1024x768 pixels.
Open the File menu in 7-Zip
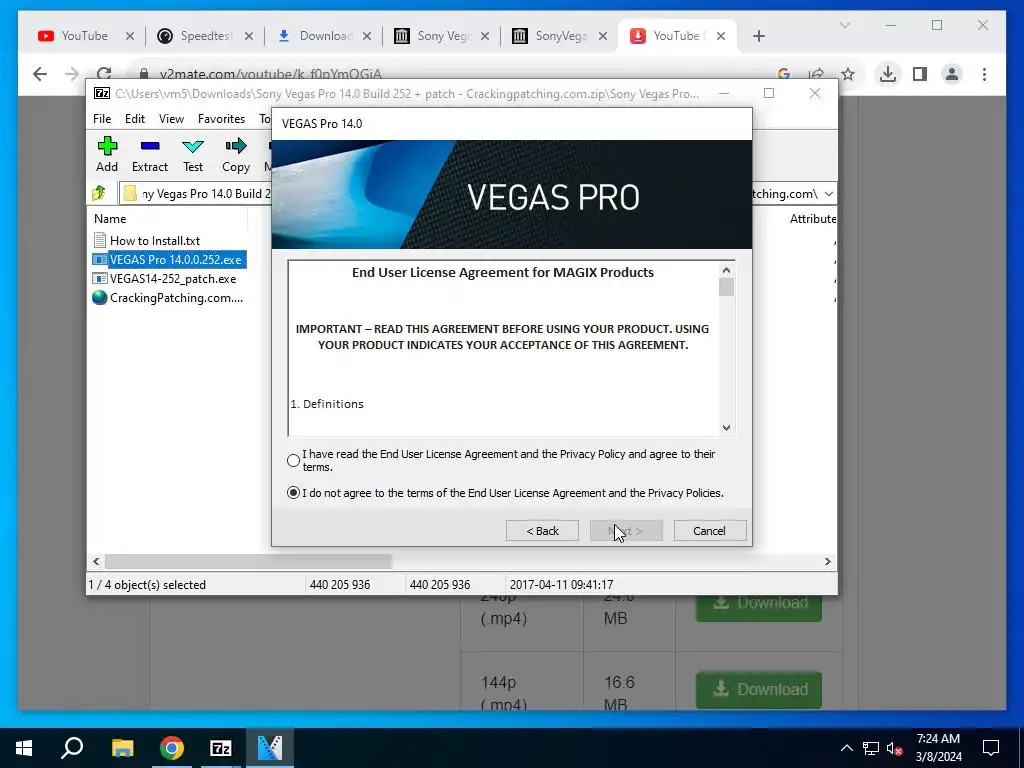pyautogui.click(x=102, y=119)
